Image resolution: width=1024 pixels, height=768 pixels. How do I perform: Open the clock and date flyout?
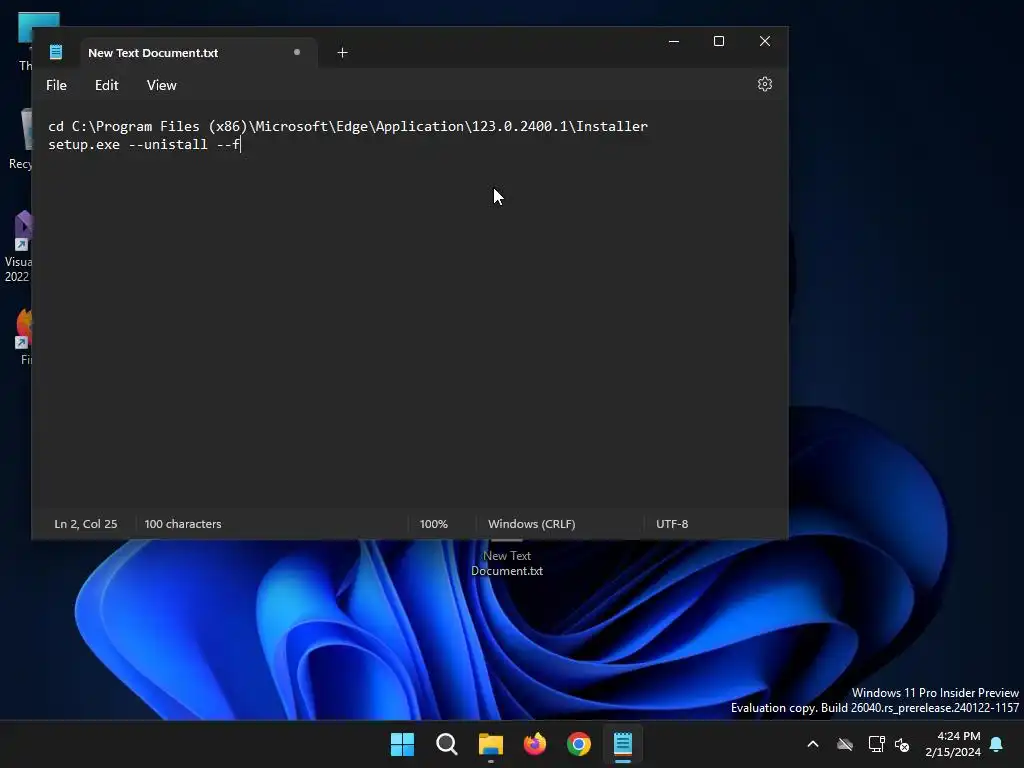[x=953, y=744]
